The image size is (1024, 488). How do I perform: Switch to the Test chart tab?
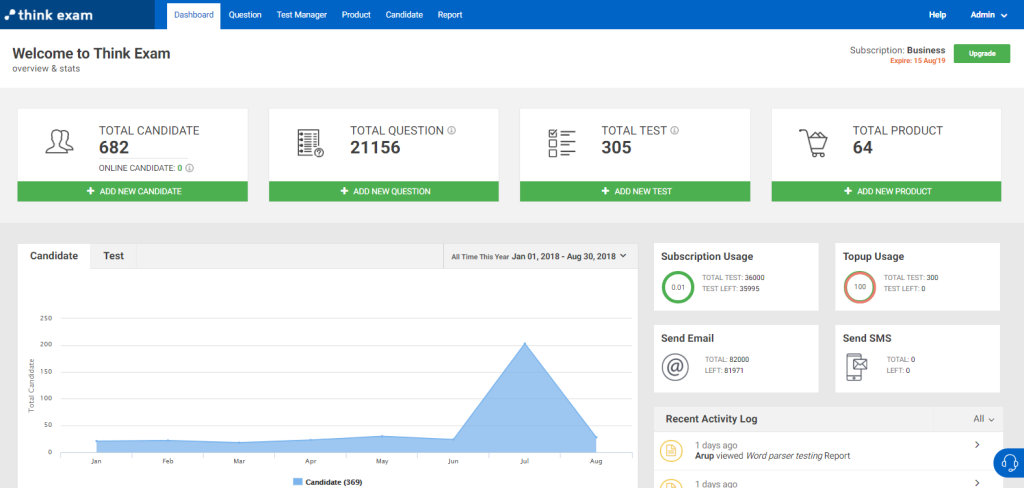(x=113, y=256)
